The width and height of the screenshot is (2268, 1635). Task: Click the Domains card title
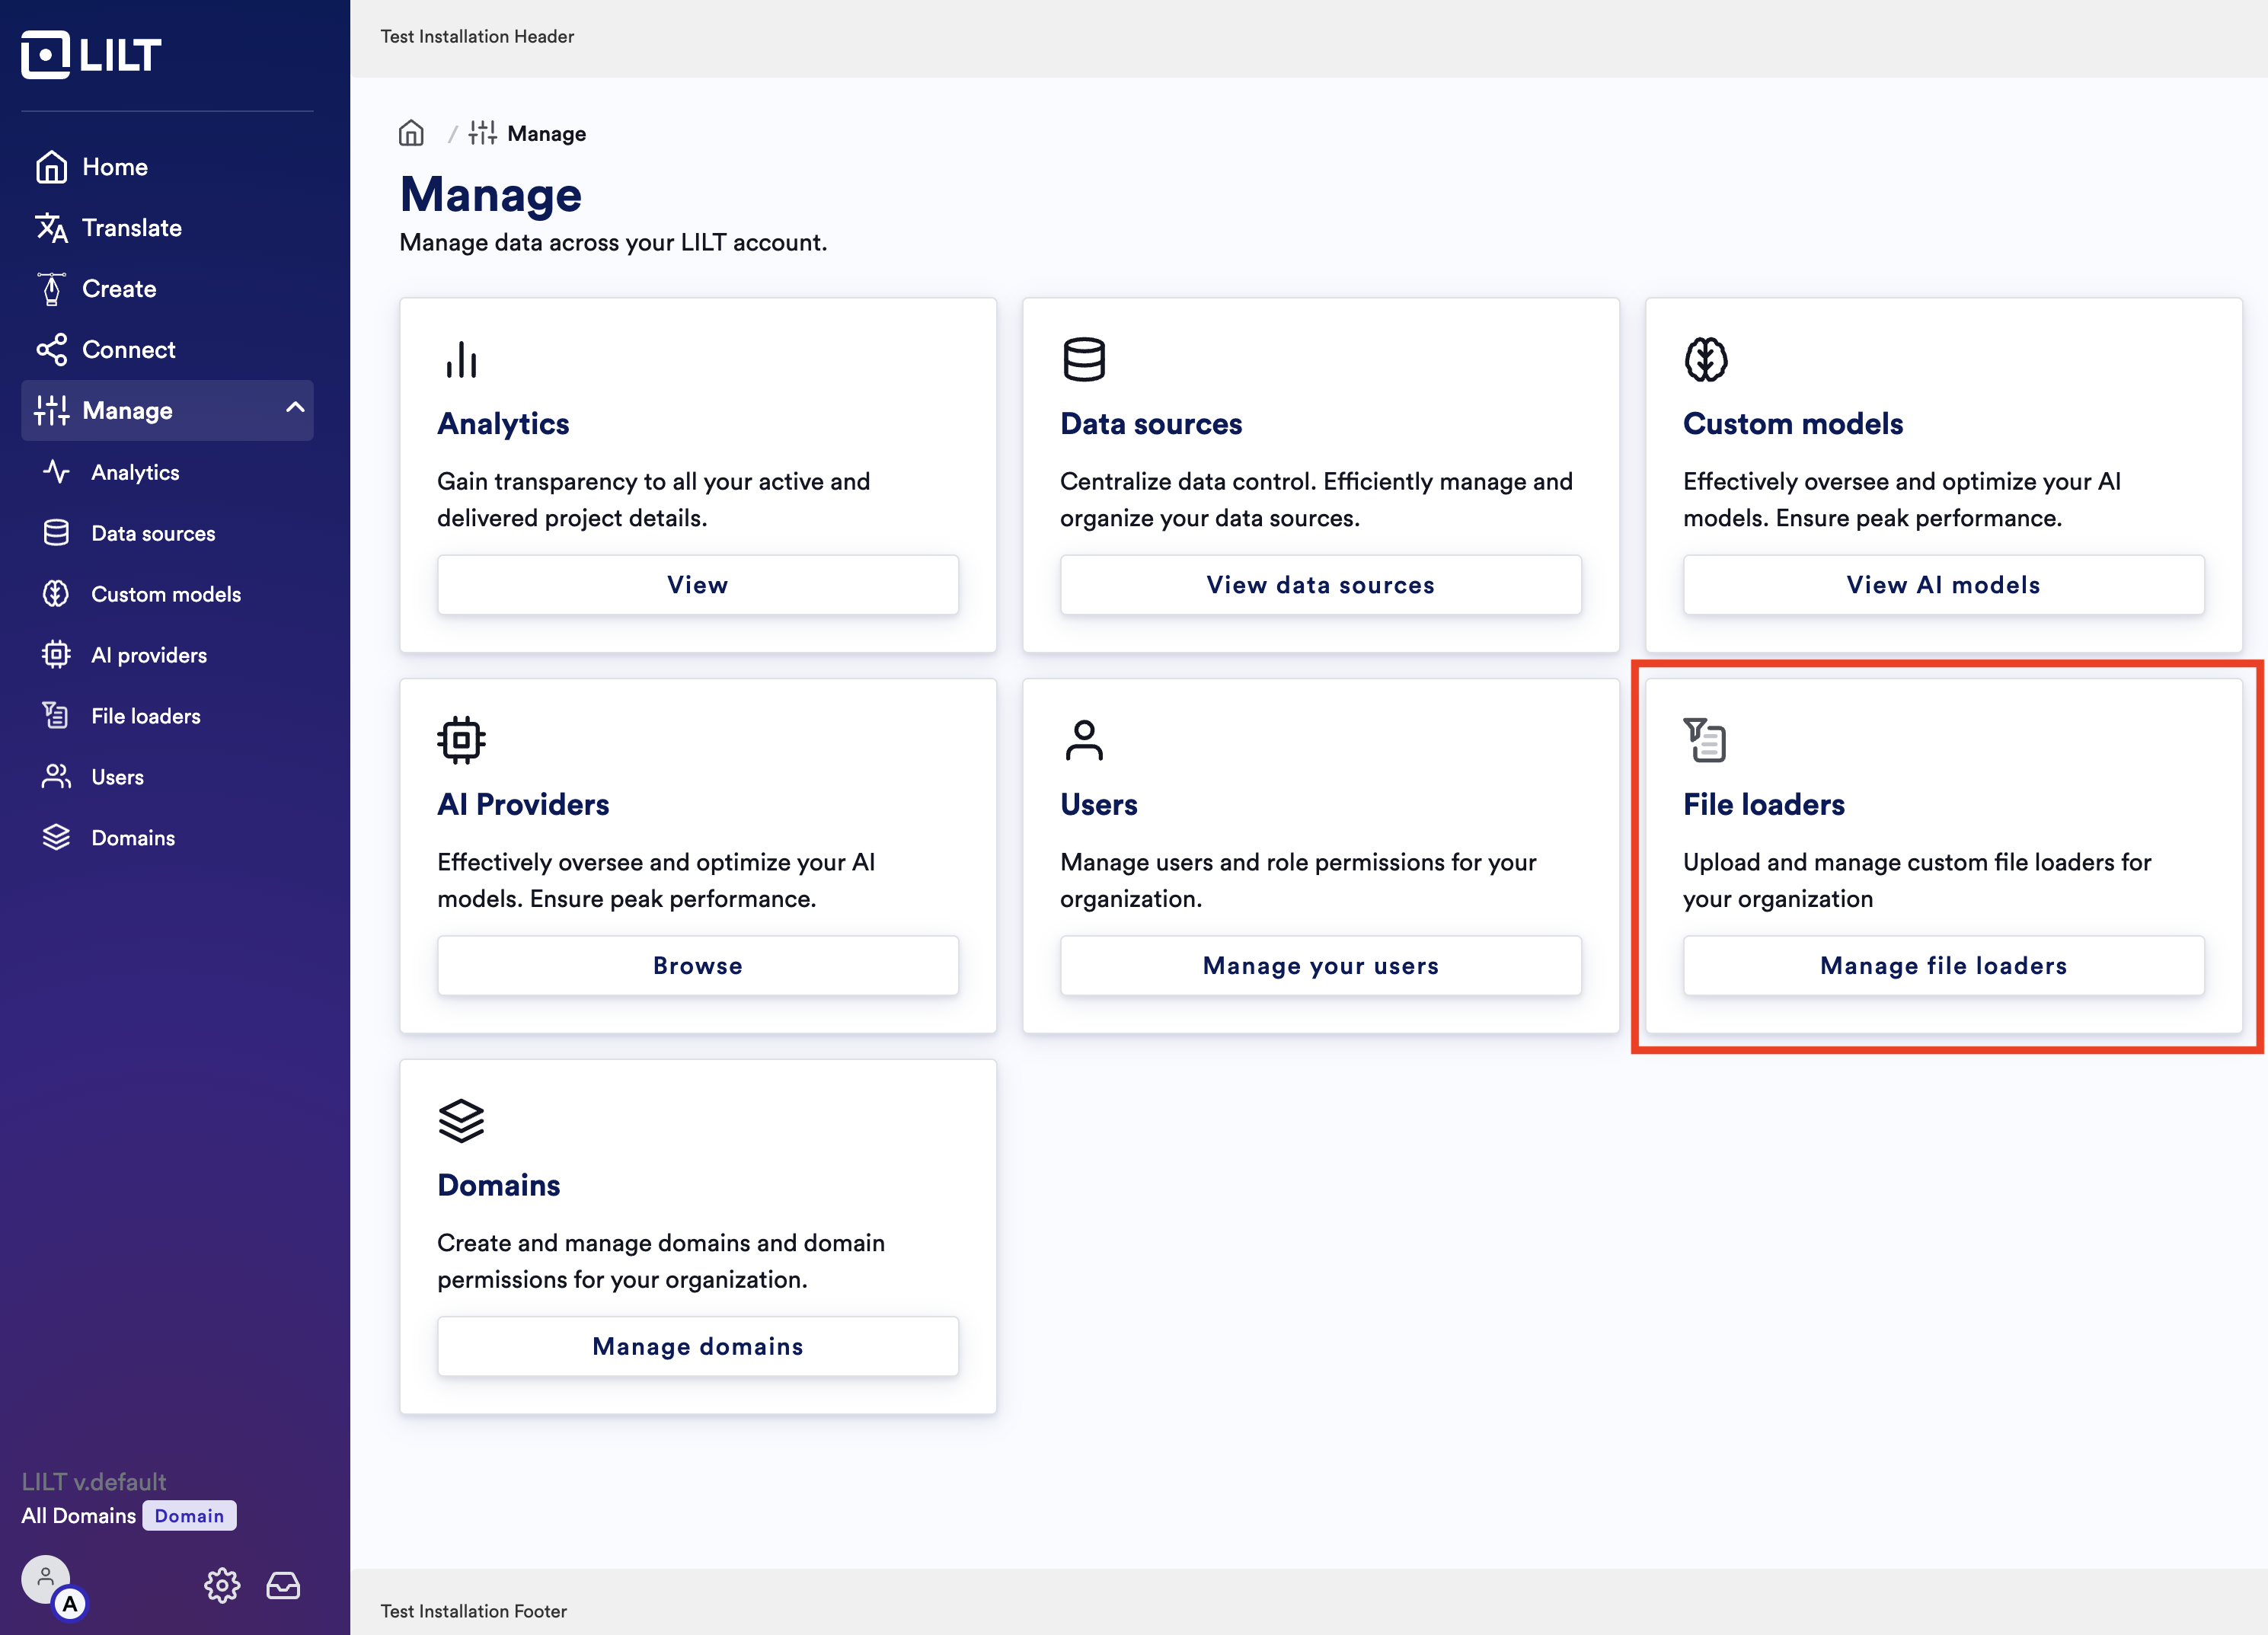click(x=499, y=1186)
